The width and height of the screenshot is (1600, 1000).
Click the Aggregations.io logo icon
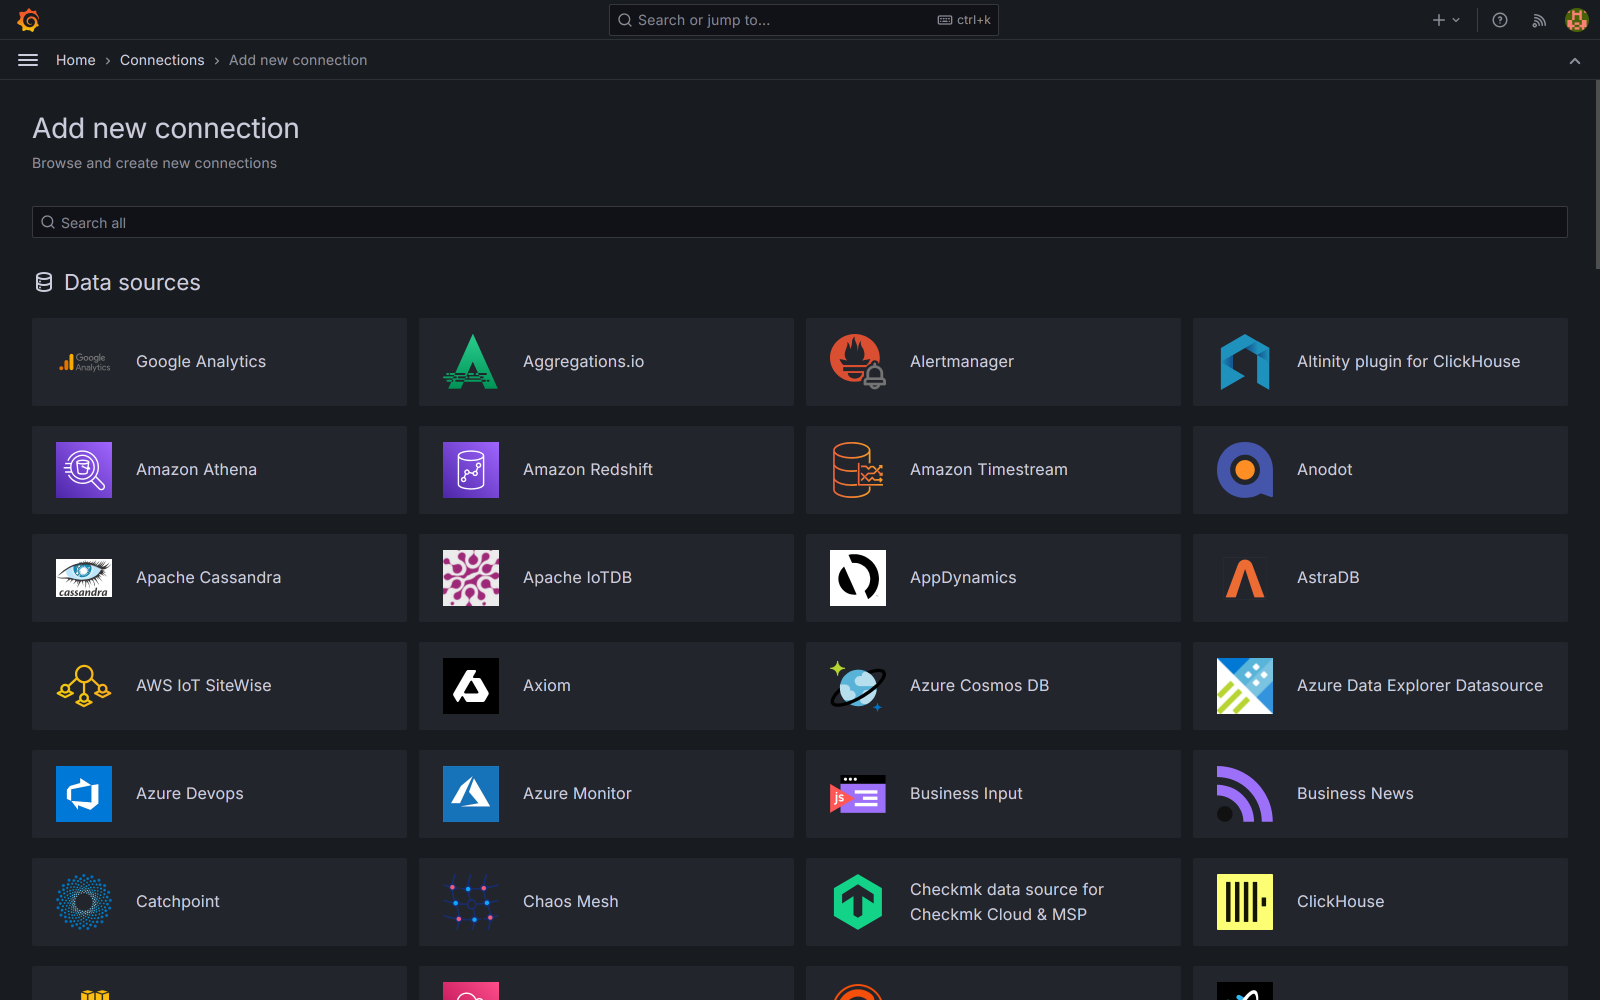[471, 362]
